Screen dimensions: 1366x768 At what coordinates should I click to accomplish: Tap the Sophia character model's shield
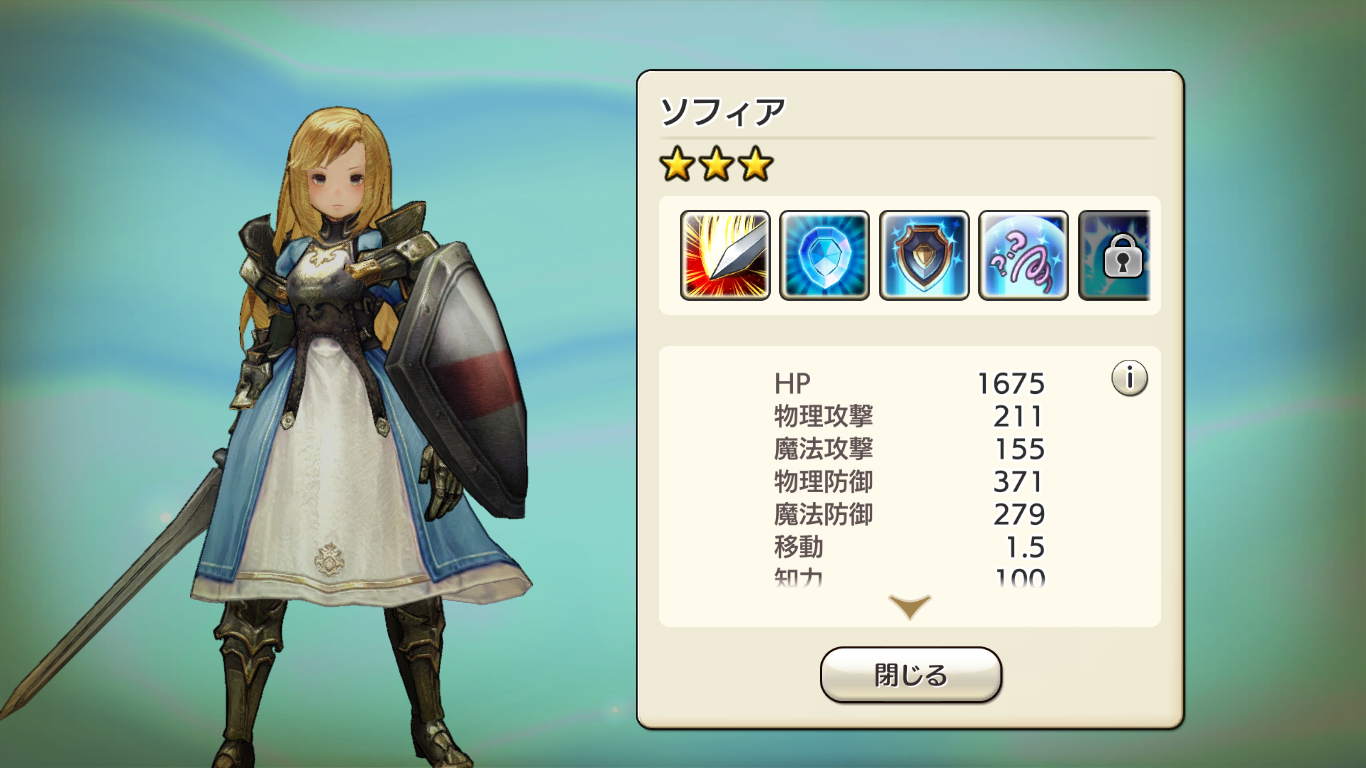(x=458, y=380)
